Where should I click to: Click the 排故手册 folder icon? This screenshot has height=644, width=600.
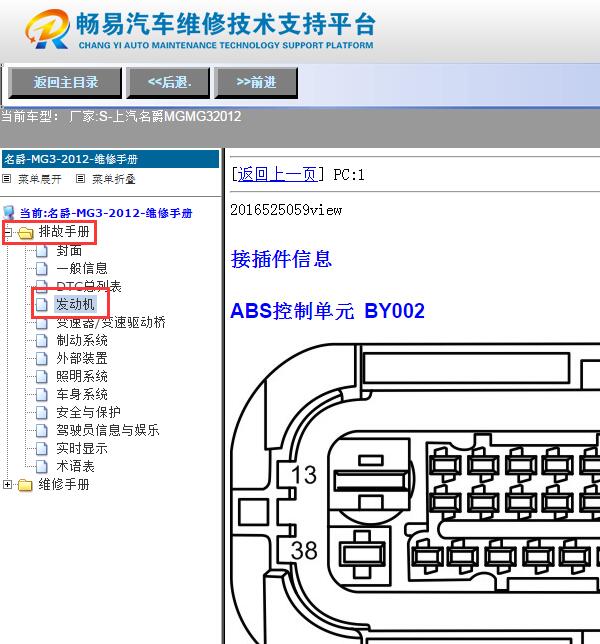pos(25,233)
